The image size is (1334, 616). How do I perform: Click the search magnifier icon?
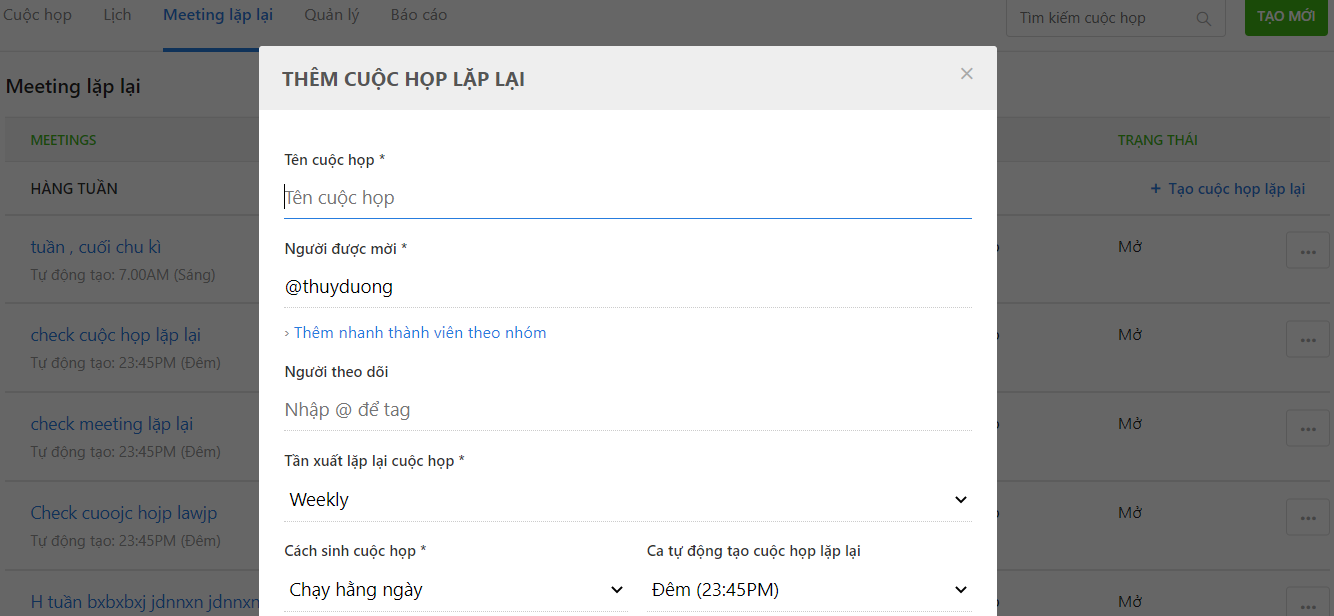[x=1203, y=18]
